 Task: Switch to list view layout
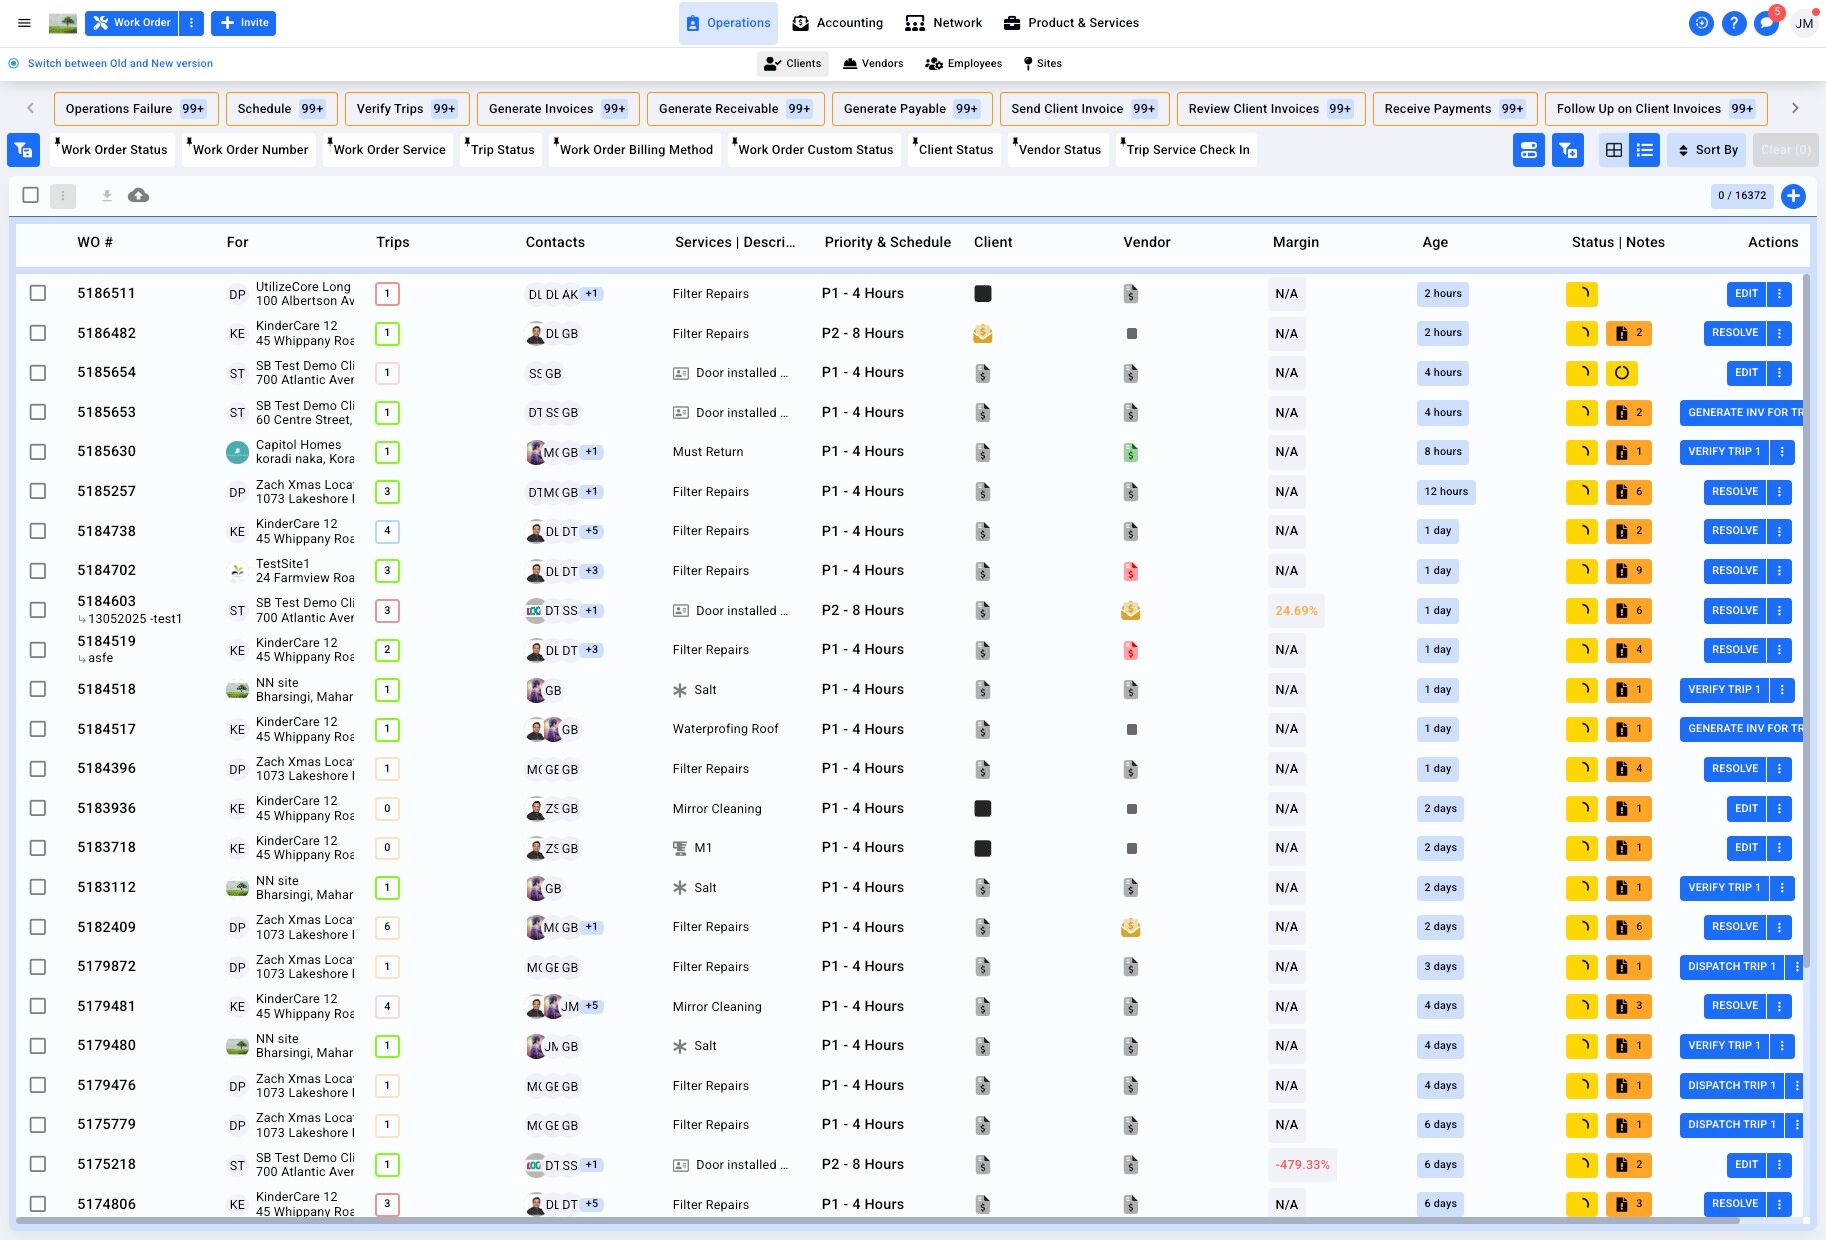pyautogui.click(x=1645, y=150)
